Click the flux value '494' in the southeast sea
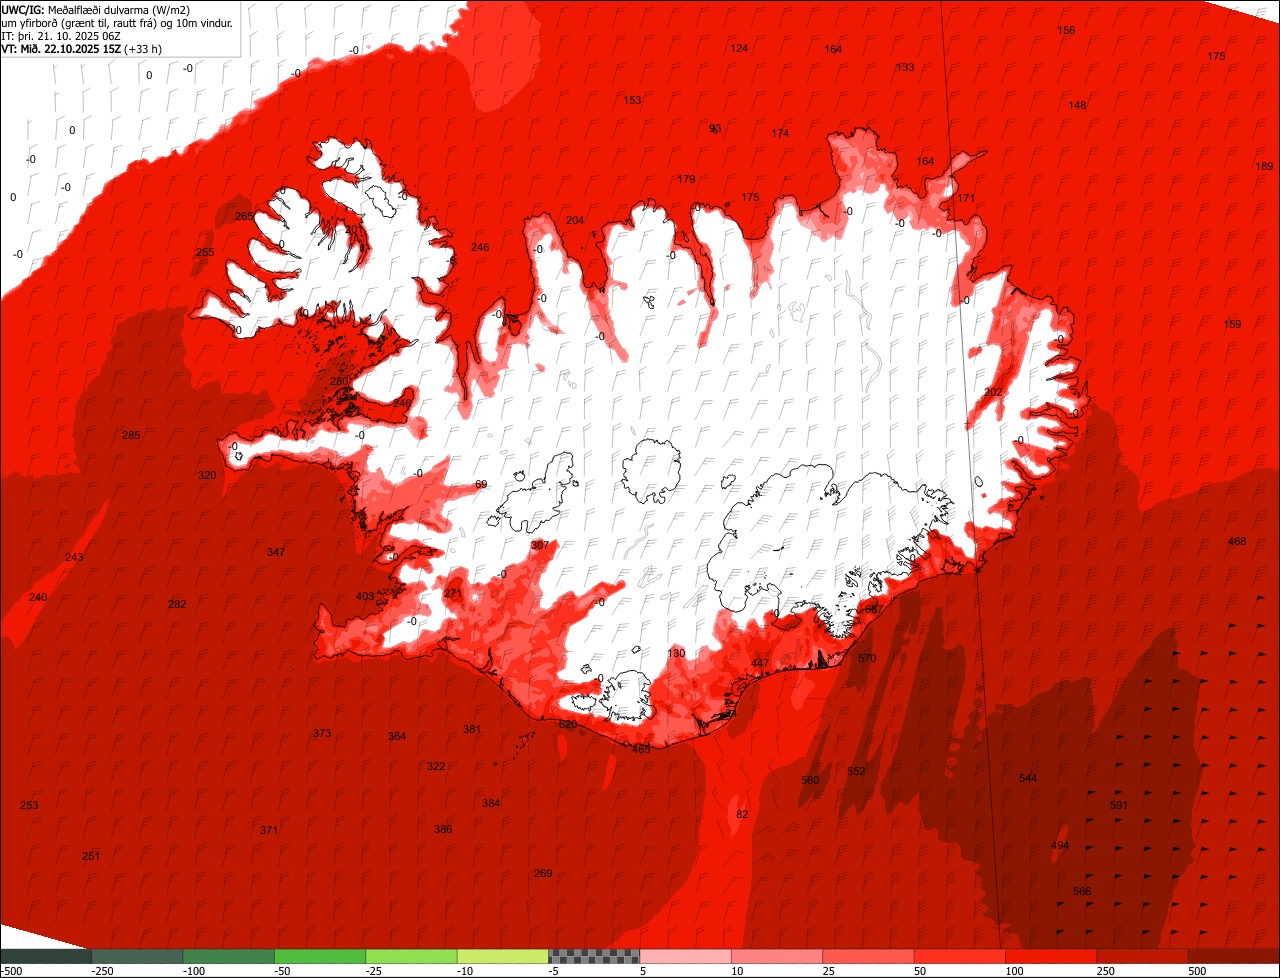 pos(1060,845)
